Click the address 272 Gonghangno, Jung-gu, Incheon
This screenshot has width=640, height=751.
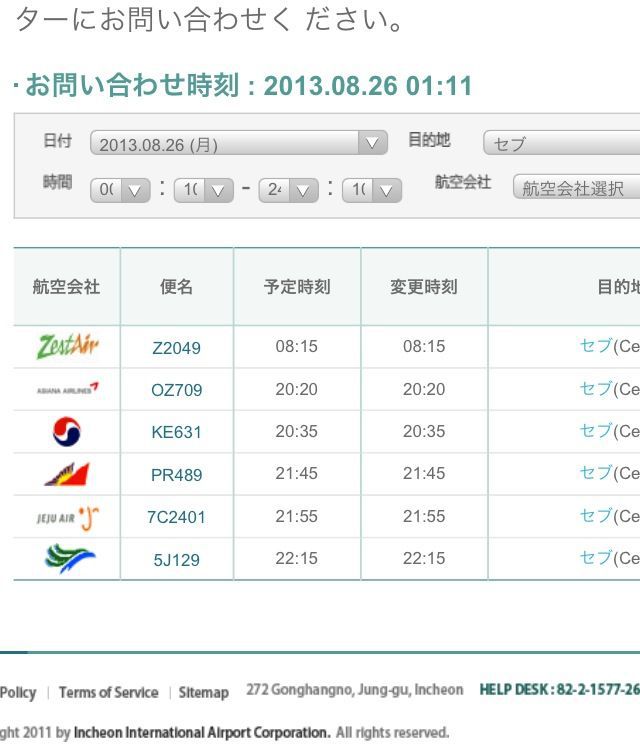[x=354, y=690]
